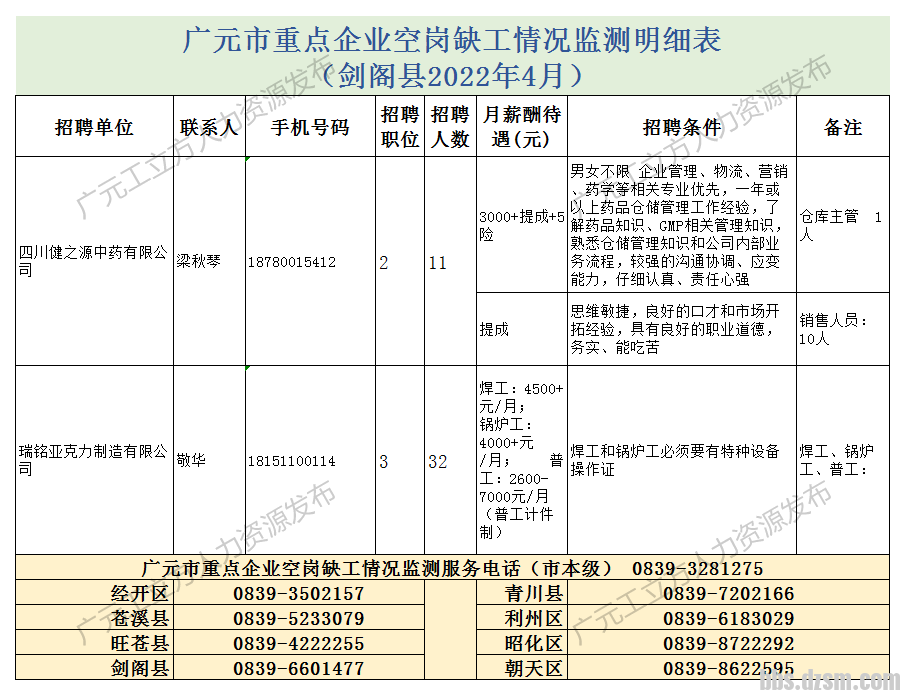The image size is (905, 695).
Task: Click the 手机号码 column header
Action: tap(310, 127)
